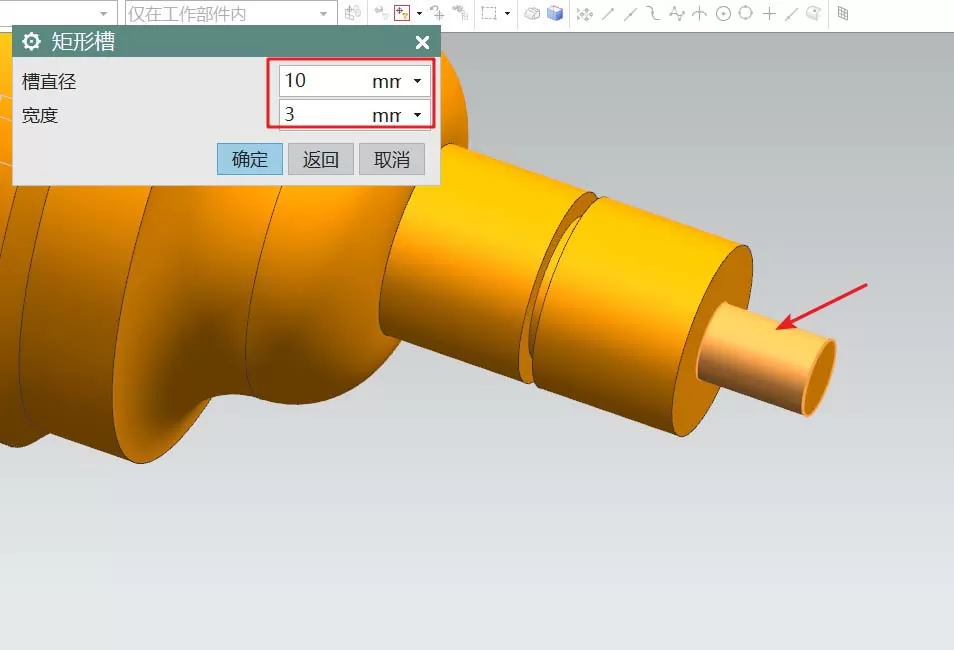
Task: Toggle the Enable Snap Point icon
Action: [x=585, y=13]
